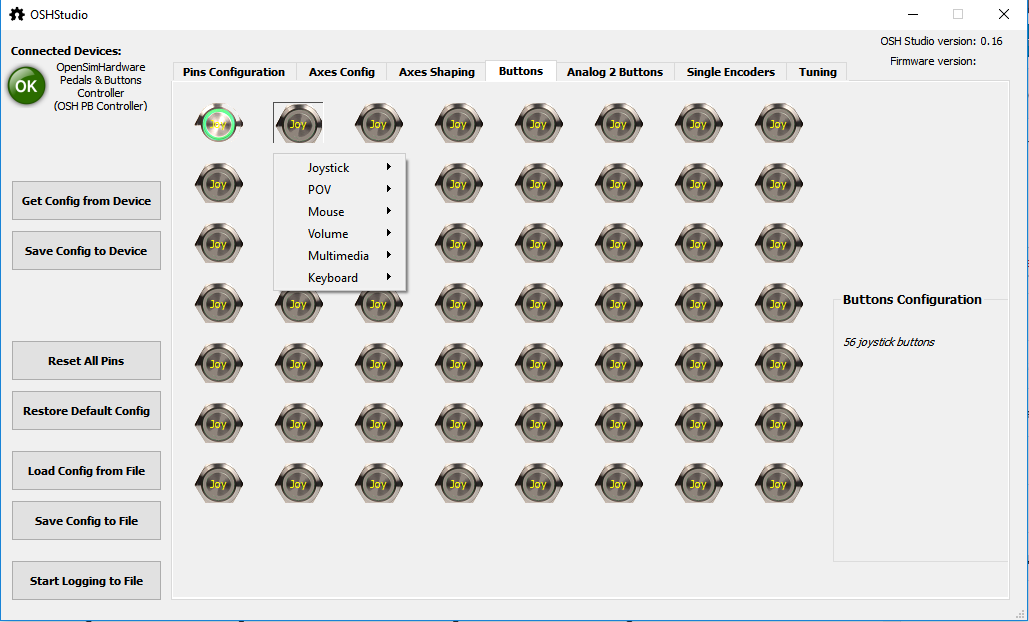Open the Single Encoders tab
This screenshot has height=622, width=1029.
[730, 72]
